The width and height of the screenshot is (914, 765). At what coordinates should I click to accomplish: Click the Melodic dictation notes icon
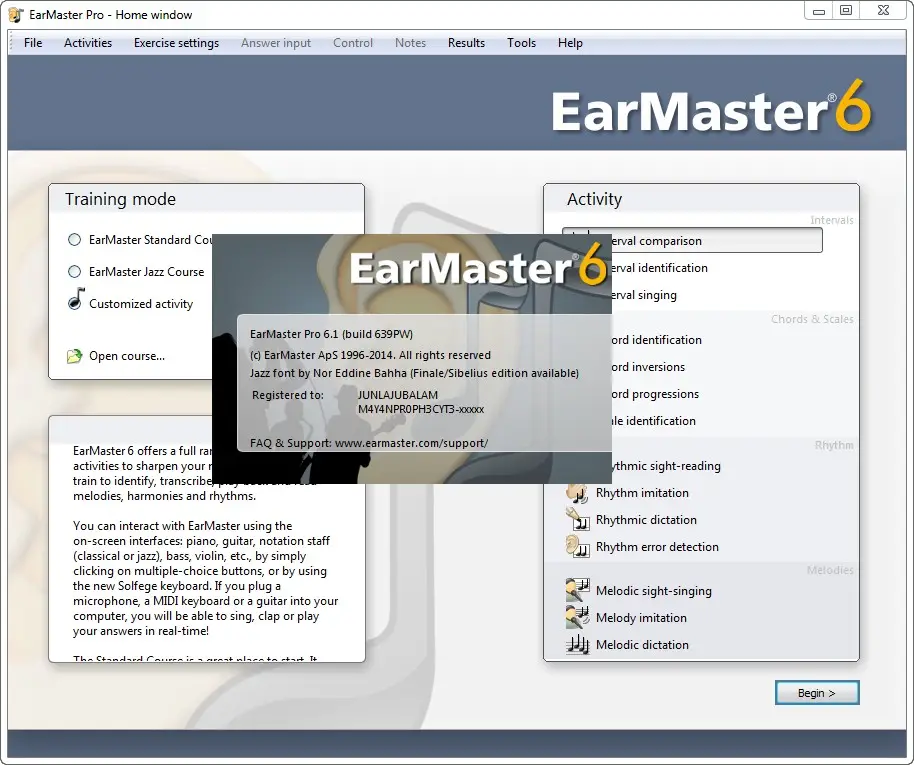tap(577, 645)
